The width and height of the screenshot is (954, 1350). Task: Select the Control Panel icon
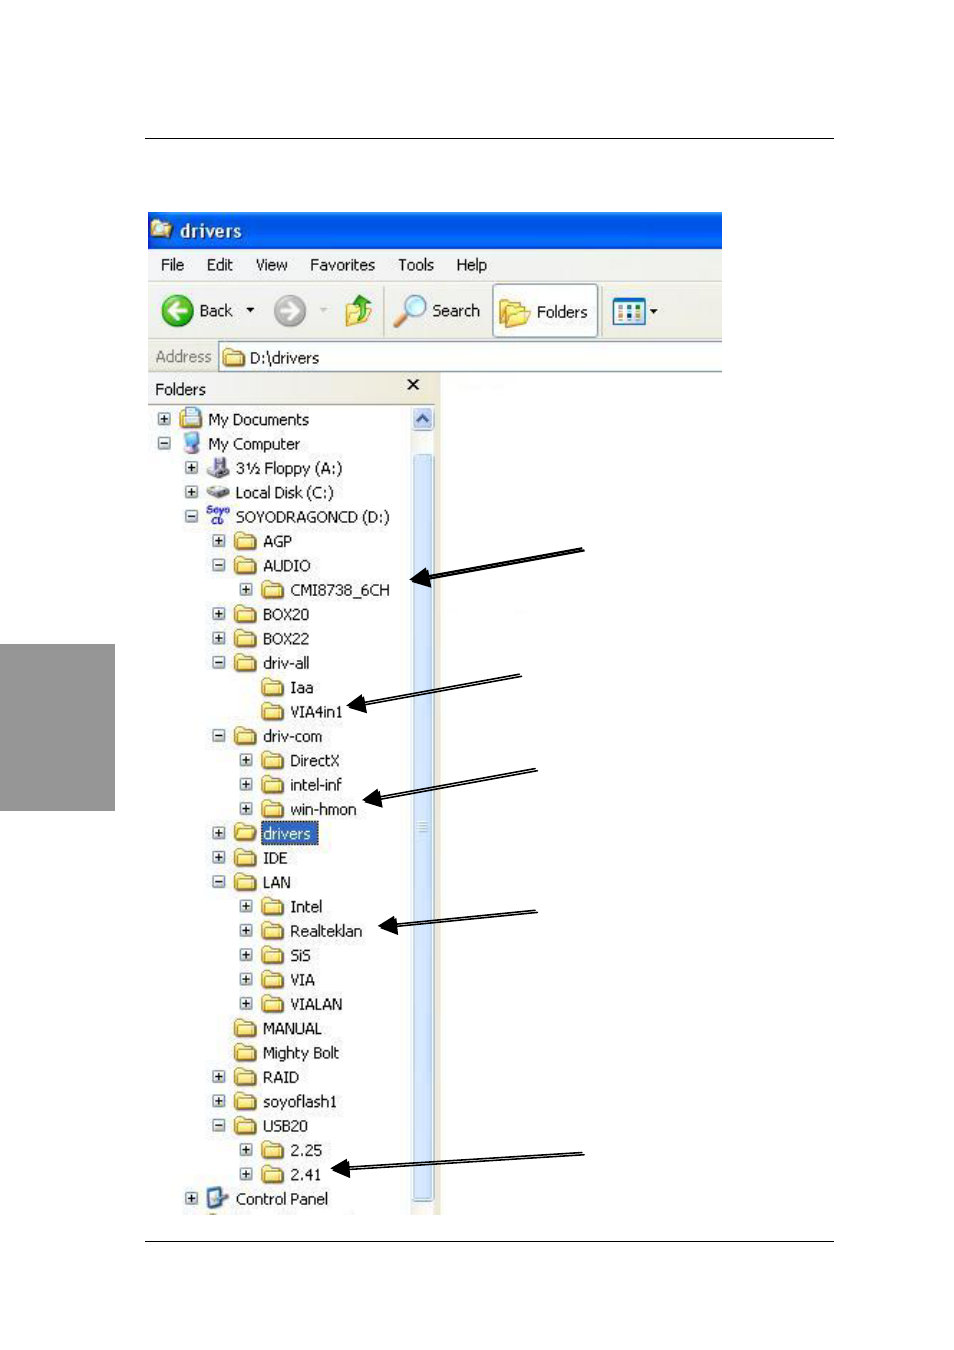pyautogui.click(x=218, y=1198)
